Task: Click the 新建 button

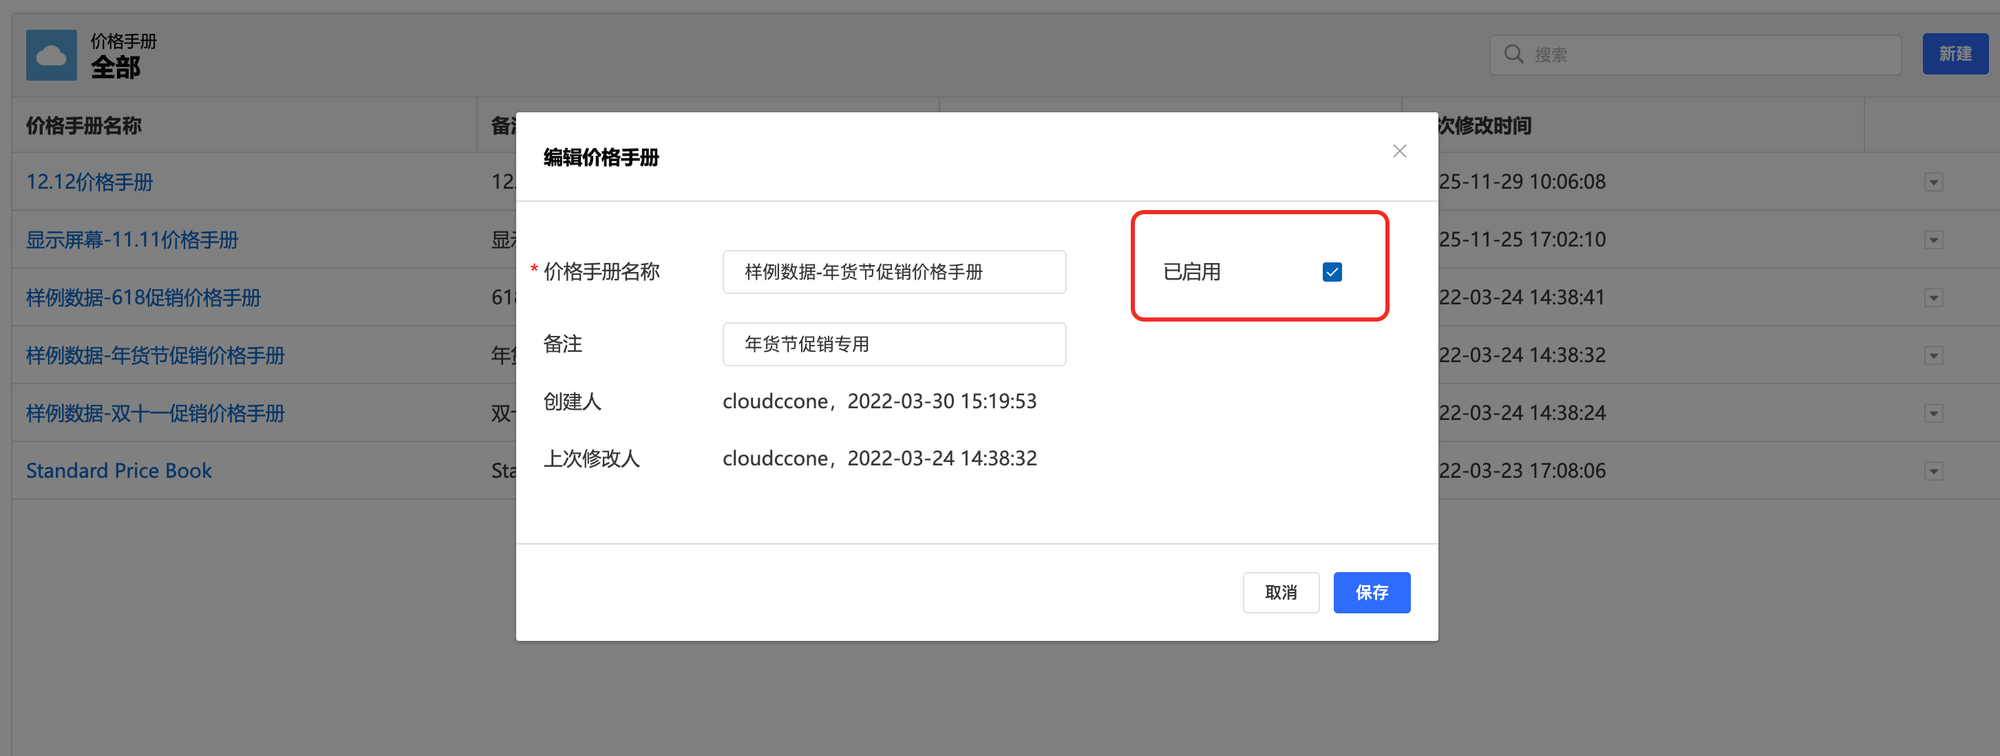Action: pos(1954,54)
